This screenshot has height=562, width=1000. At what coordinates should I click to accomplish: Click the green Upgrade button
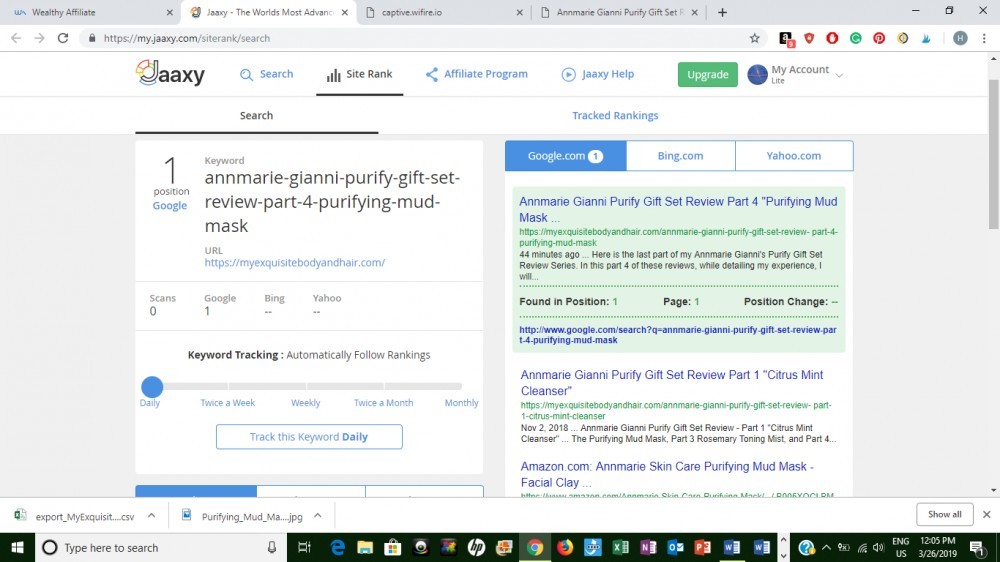(x=707, y=74)
